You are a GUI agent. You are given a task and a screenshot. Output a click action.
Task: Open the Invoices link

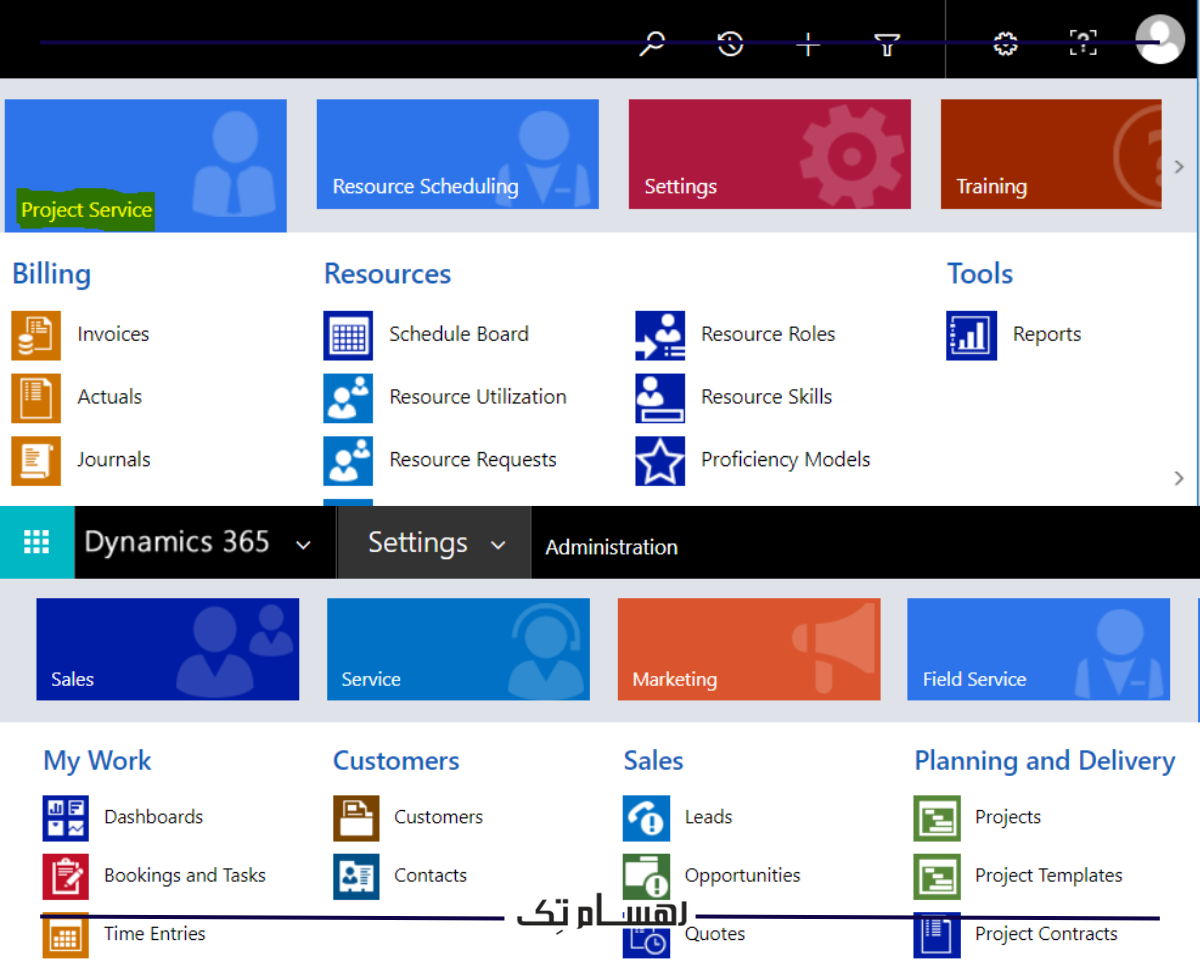click(x=113, y=334)
